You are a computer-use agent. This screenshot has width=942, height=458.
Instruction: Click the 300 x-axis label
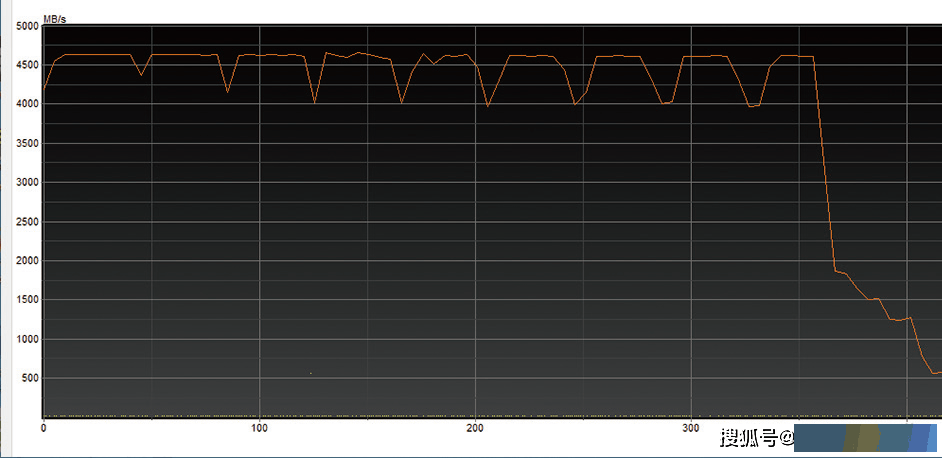point(691,429)
